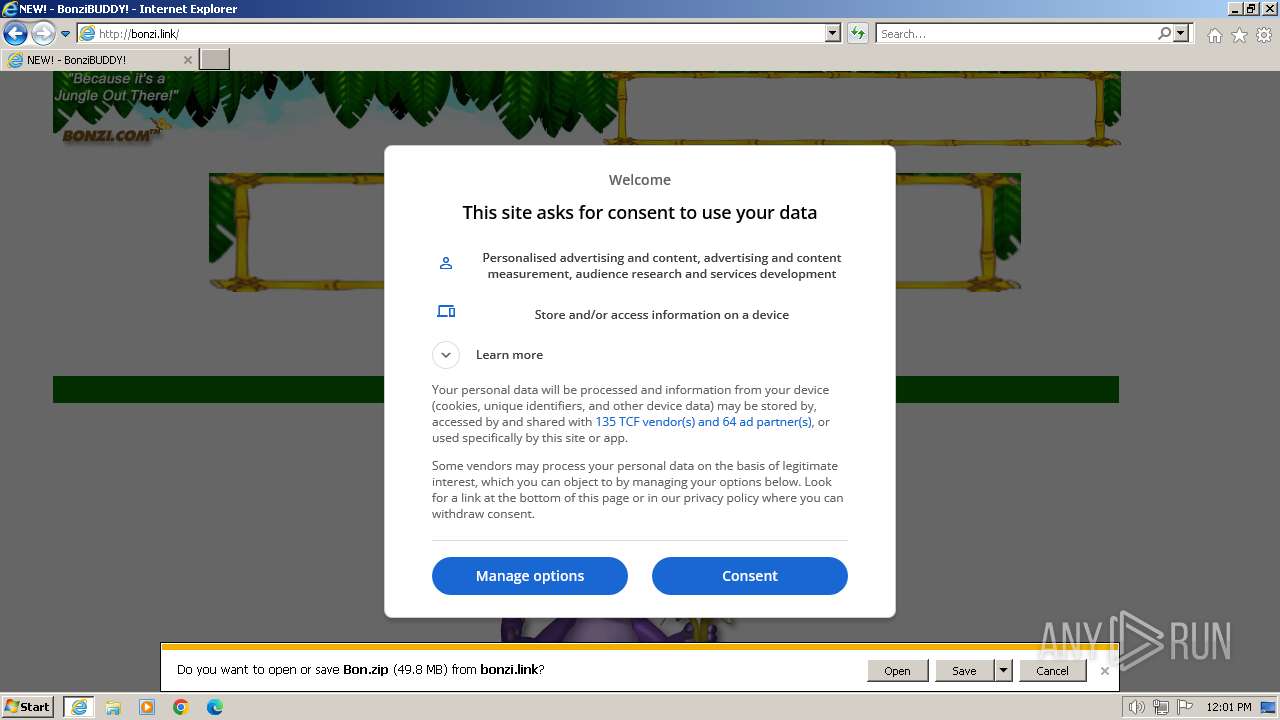Select the NEW! - BonziBUDDY! tab

(99, 60)
